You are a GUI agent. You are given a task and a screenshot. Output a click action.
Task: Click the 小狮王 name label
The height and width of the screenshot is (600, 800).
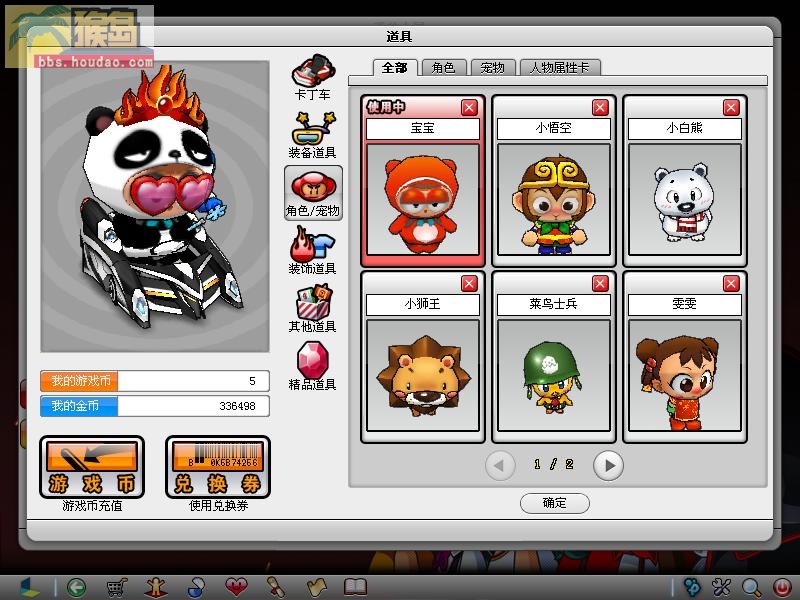point(423,305)
